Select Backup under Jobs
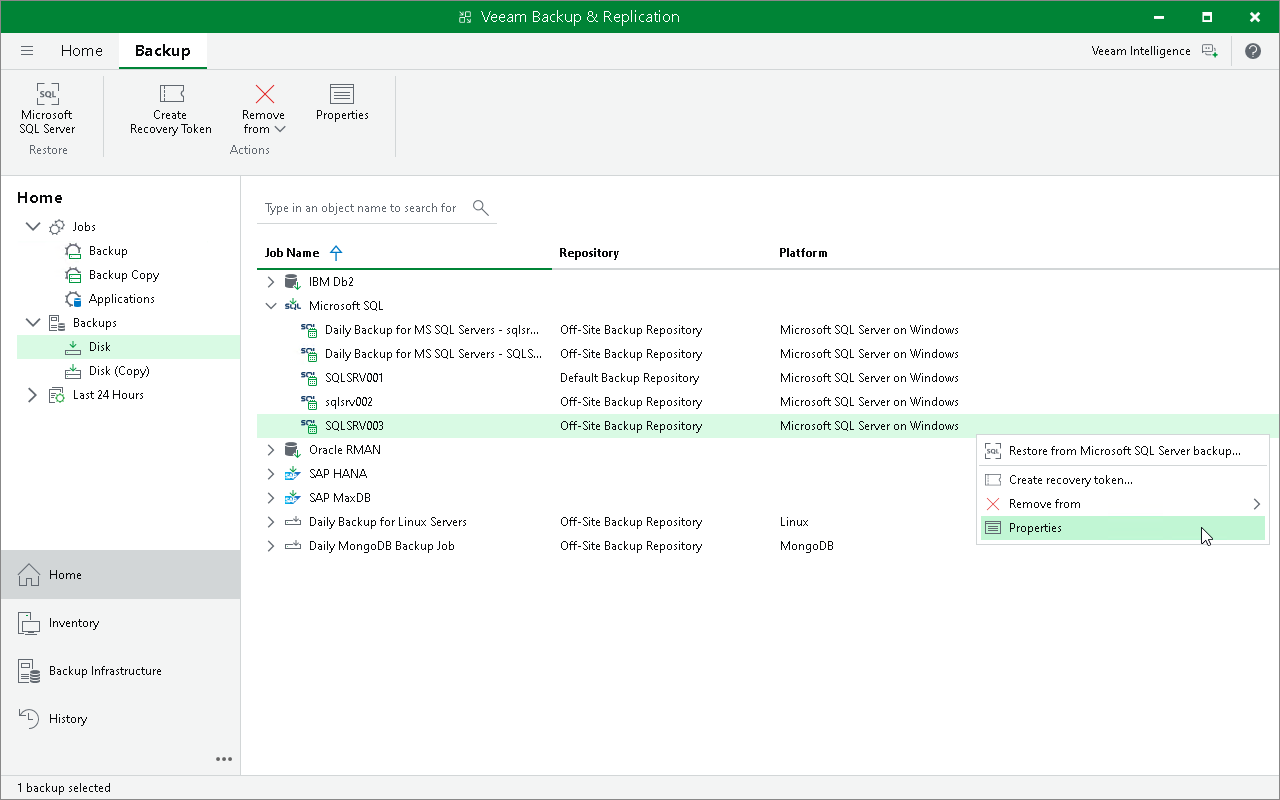The image size is (1280, 800). pyautogui.click(x=108, y=251)
